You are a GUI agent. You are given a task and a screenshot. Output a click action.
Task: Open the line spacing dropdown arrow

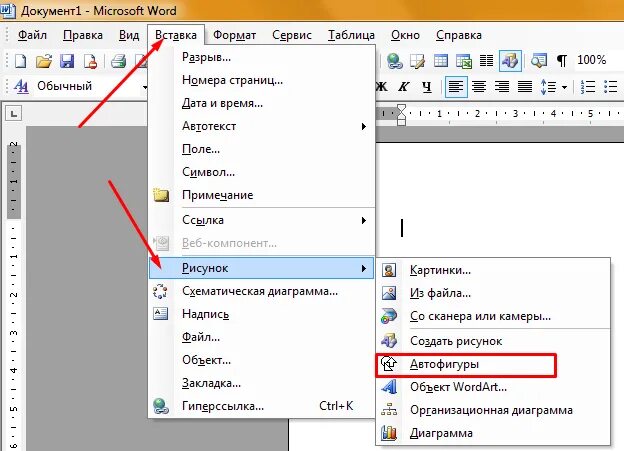pyautogui.click(x=564, y=87)
